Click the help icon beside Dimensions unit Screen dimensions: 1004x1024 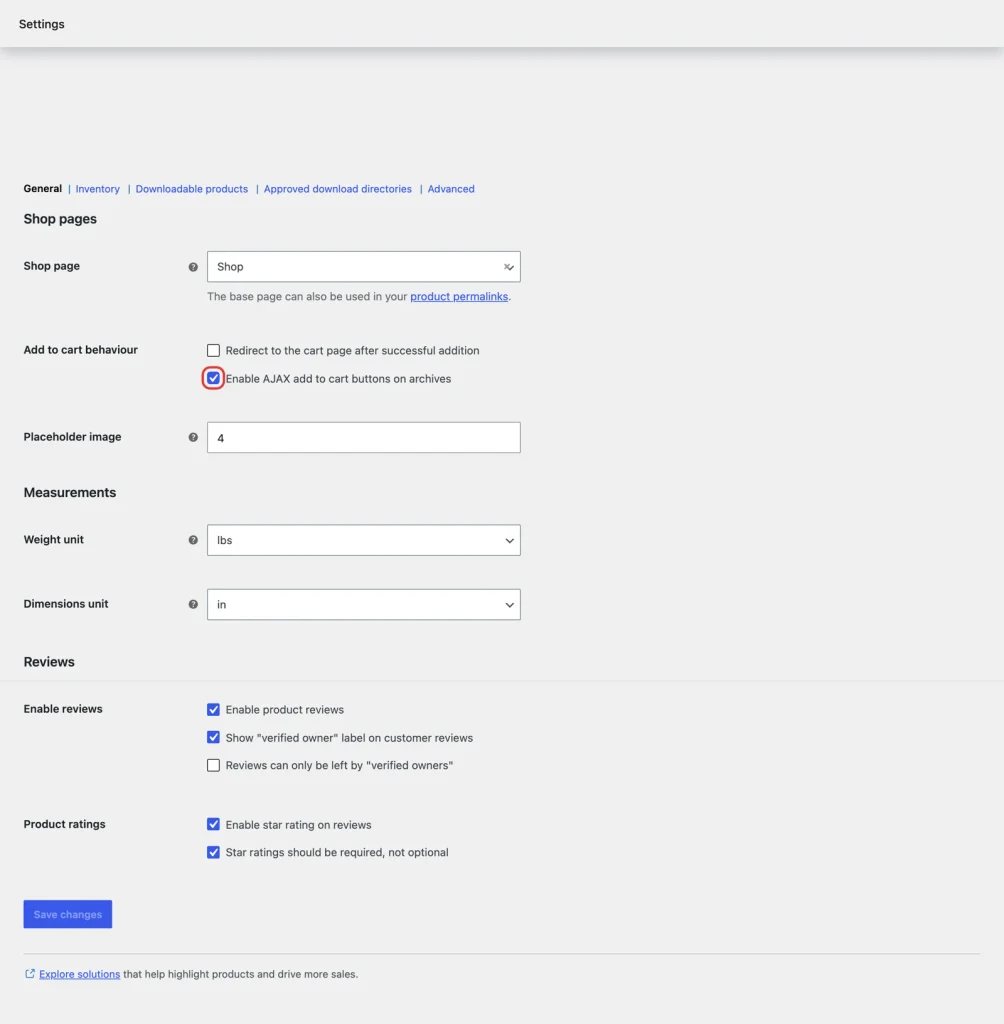pyautogui.click(x=193, y=604)
